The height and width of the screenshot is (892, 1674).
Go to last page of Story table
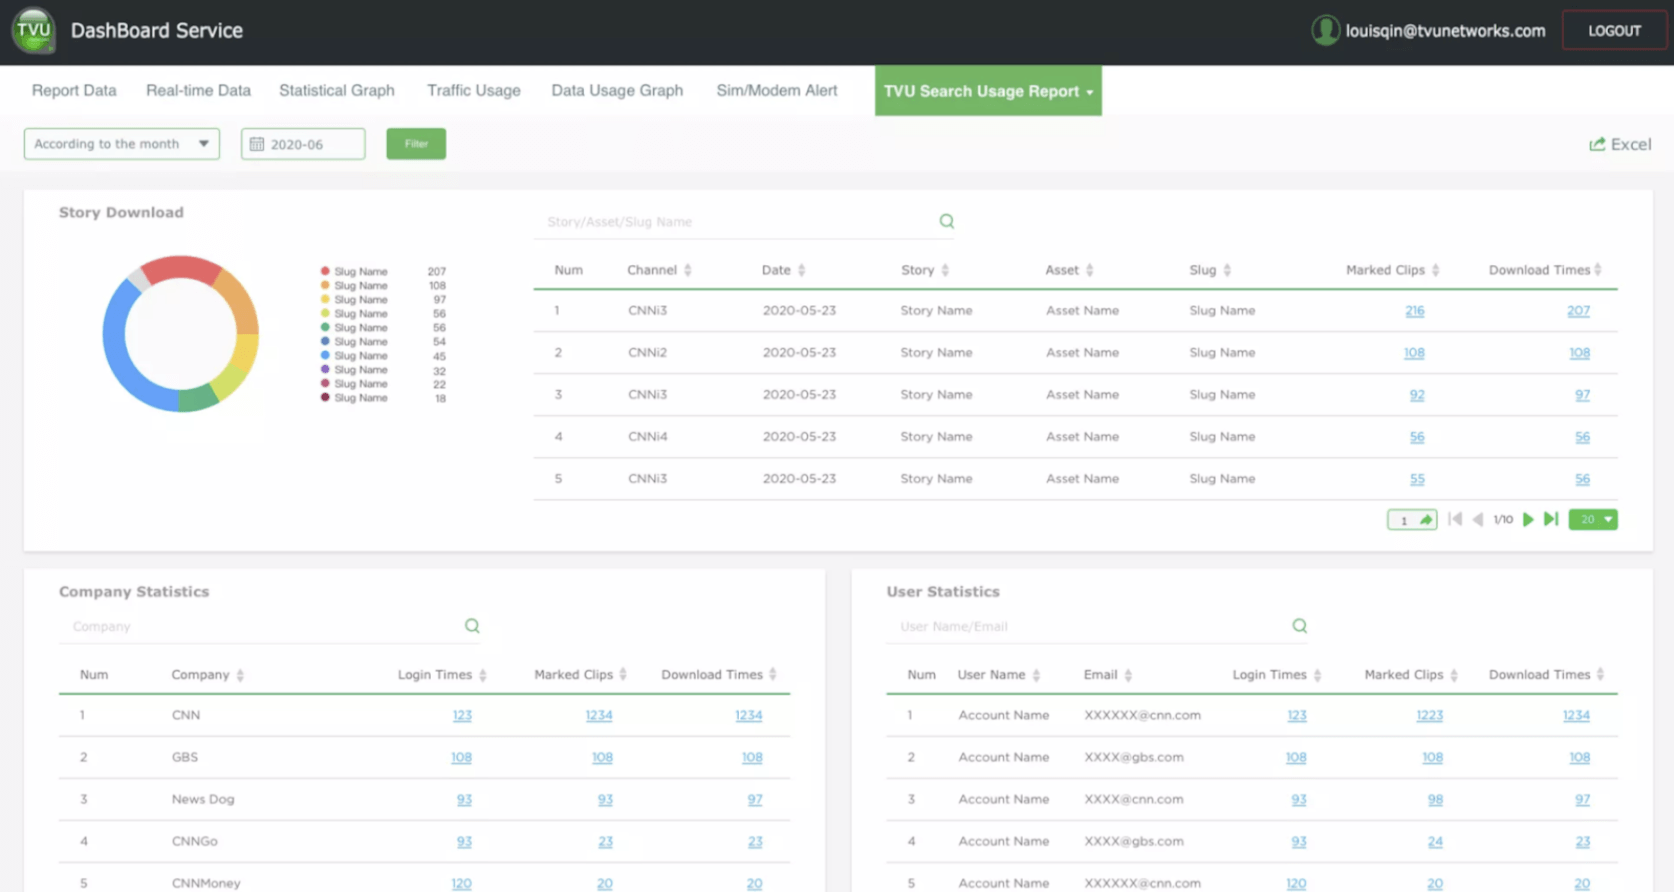(x=1551, y=519)
